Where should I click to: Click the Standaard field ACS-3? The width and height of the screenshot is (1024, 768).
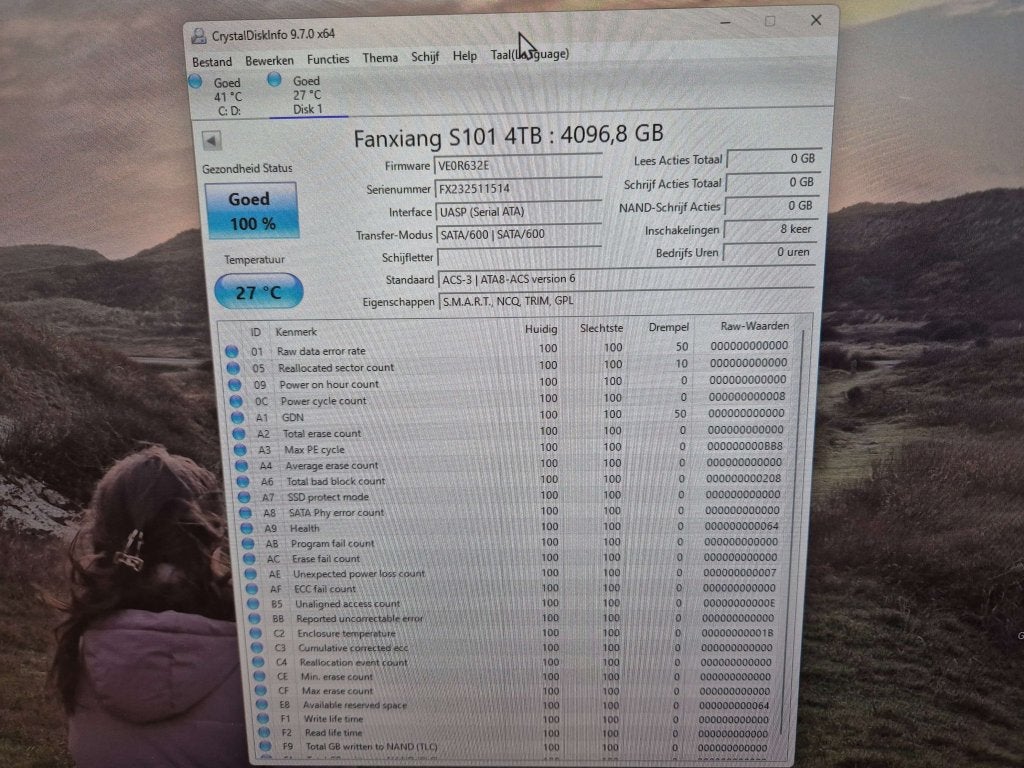(626, 279)
